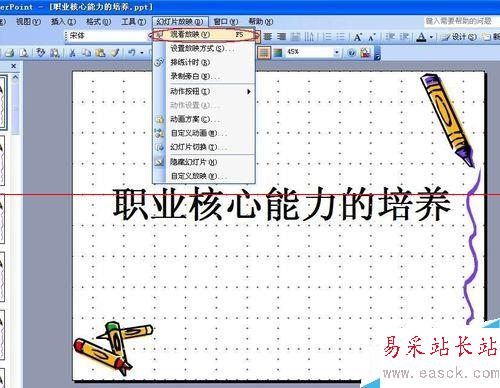Image resolution: width=500 pixels, height=388 pixels.
Task: Click the numbered list icon
Action: tap(327, 36)
